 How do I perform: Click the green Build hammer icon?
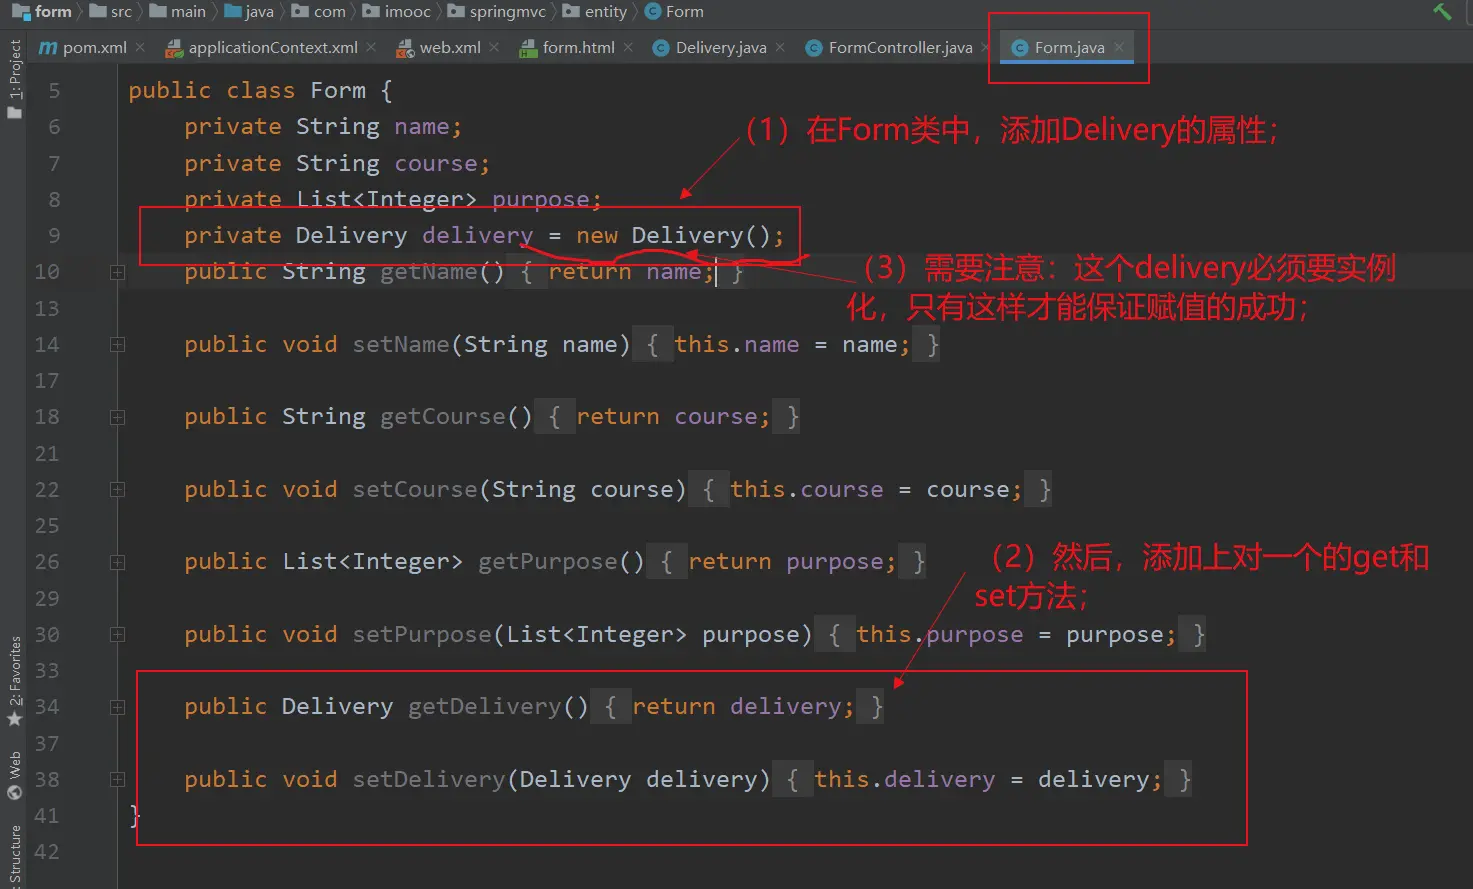pyautogui.click(x=1441, y=11)
